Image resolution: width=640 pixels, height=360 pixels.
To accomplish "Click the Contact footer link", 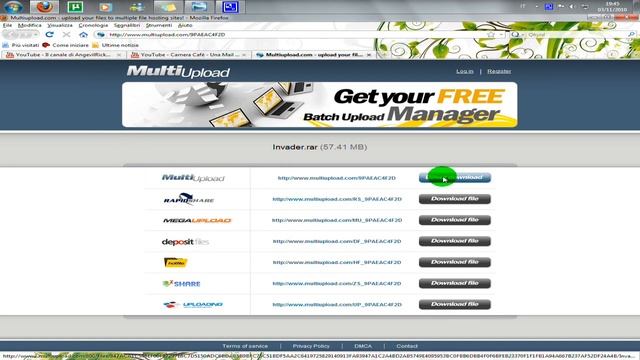I will click(407, 346).
